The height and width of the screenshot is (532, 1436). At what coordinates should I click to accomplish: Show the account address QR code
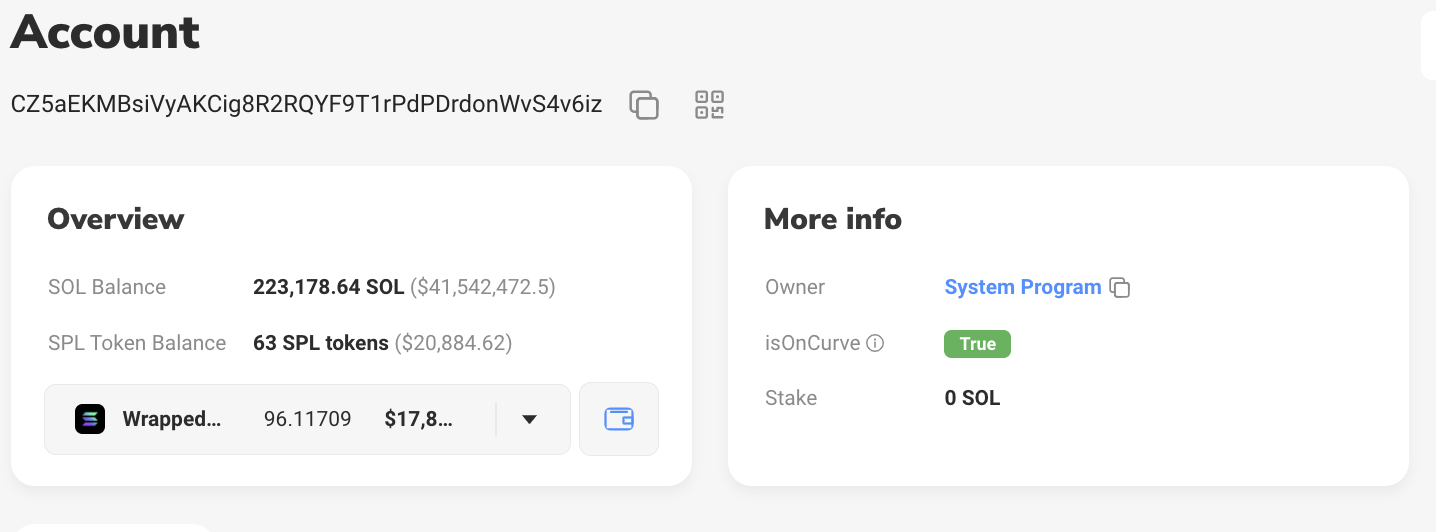click(709, 105)
